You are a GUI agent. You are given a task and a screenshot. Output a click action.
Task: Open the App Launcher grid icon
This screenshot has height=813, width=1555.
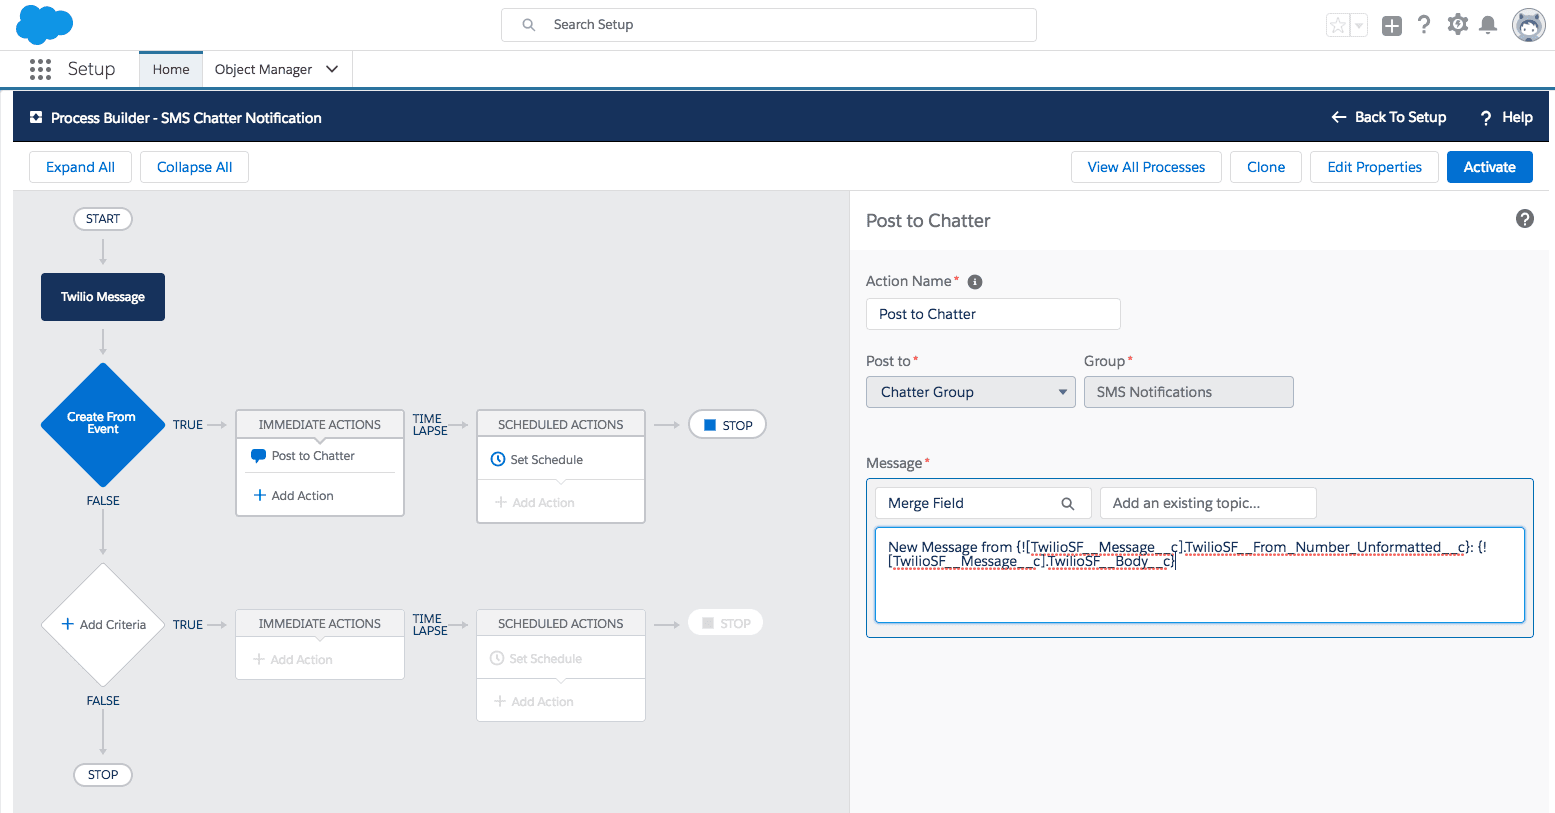click(x=40, y=68)
